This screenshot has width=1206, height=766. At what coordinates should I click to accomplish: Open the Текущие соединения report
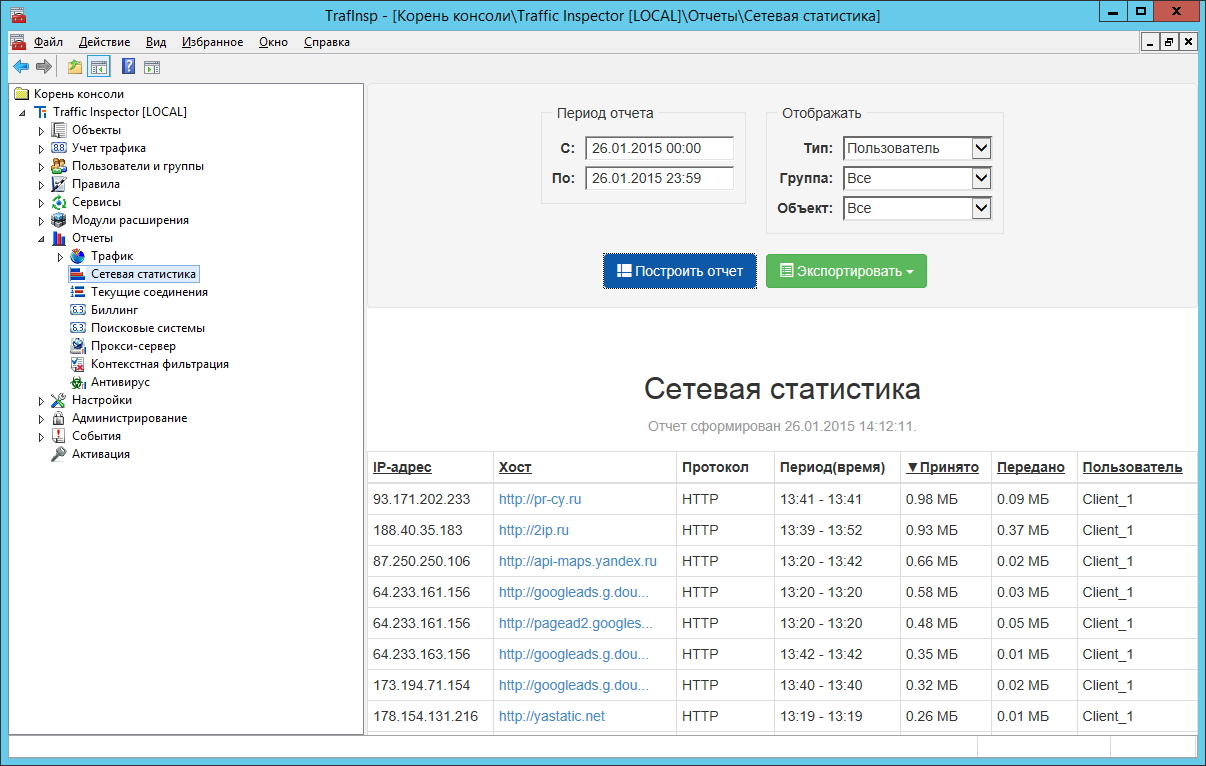coord(148,292)
